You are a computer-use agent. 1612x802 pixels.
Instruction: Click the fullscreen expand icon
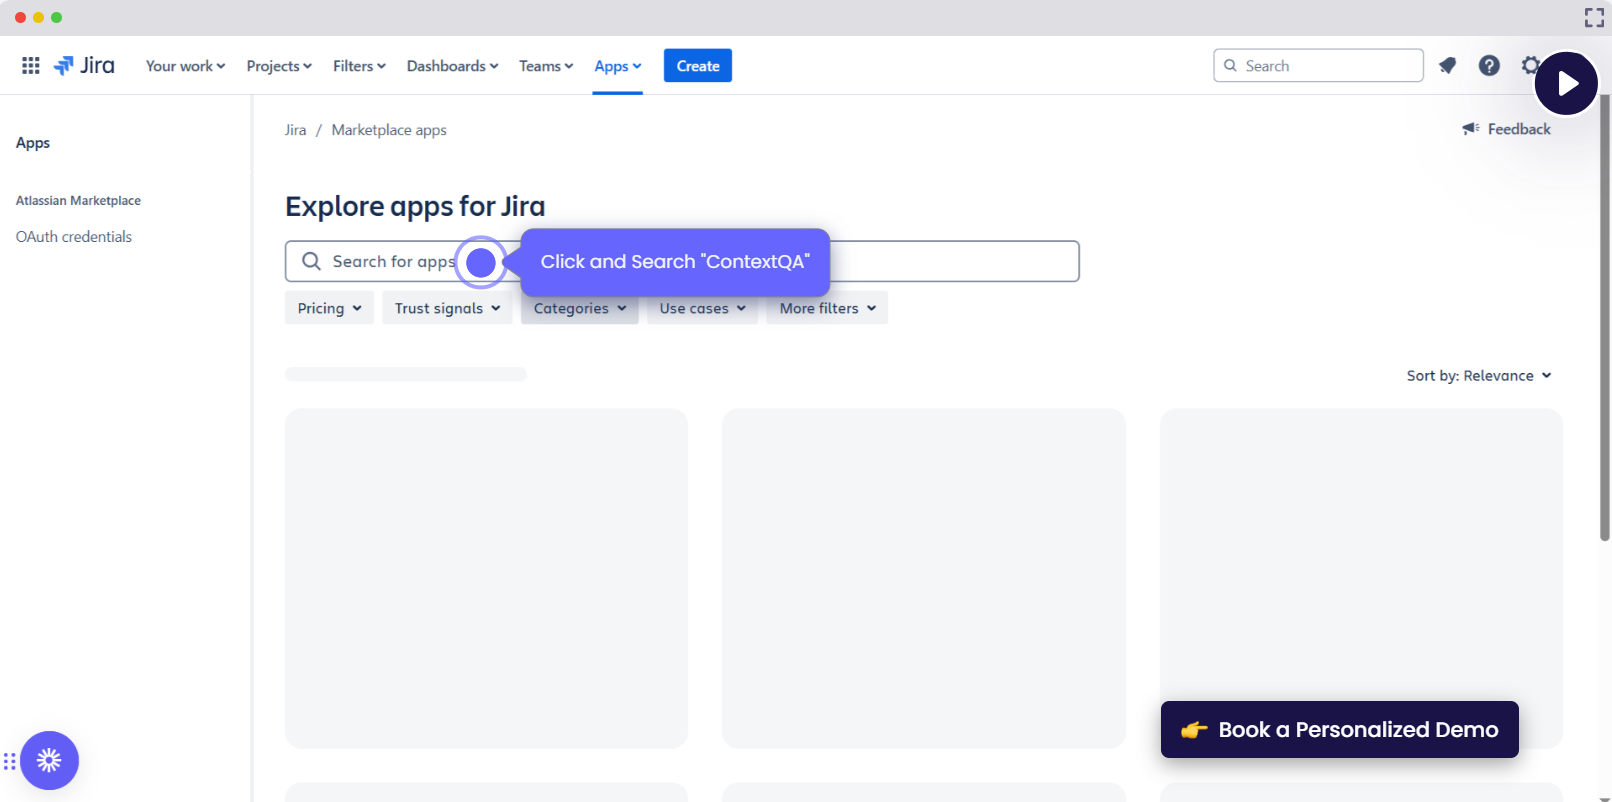pyautogui.click(x=1594, y=17)
